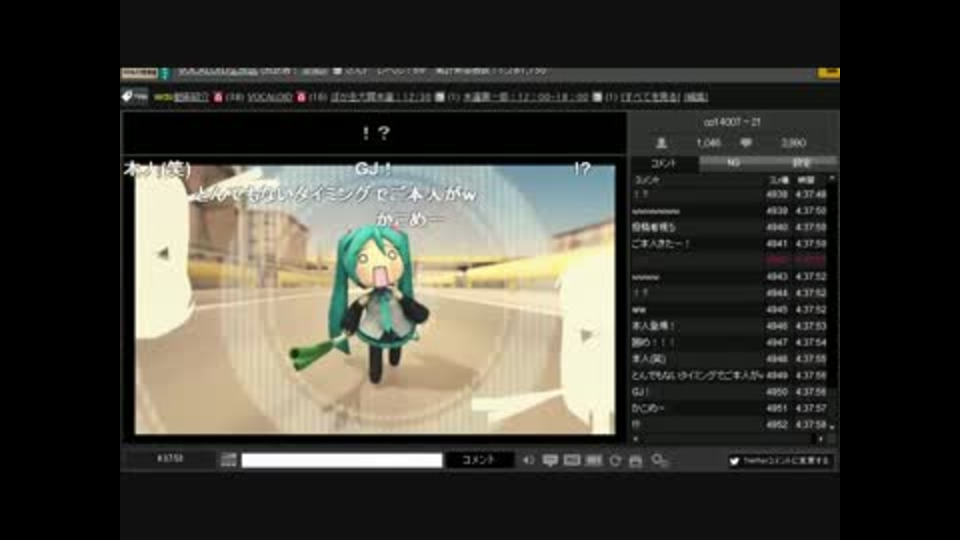Switch to the 設定 tab
Image resolution: width=960 pixels, height=540 pixels.
tap(802, 163)
